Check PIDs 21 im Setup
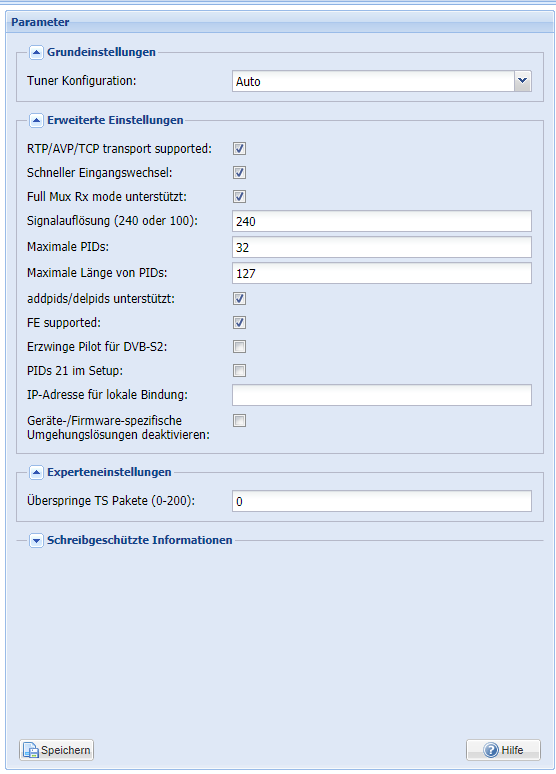 239,371
